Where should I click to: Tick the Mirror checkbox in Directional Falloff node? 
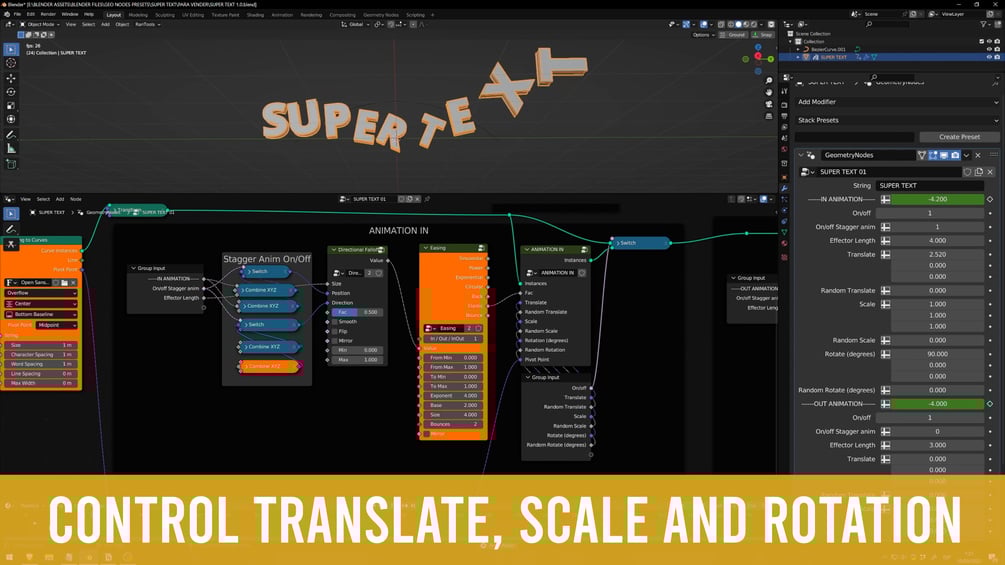335,341
